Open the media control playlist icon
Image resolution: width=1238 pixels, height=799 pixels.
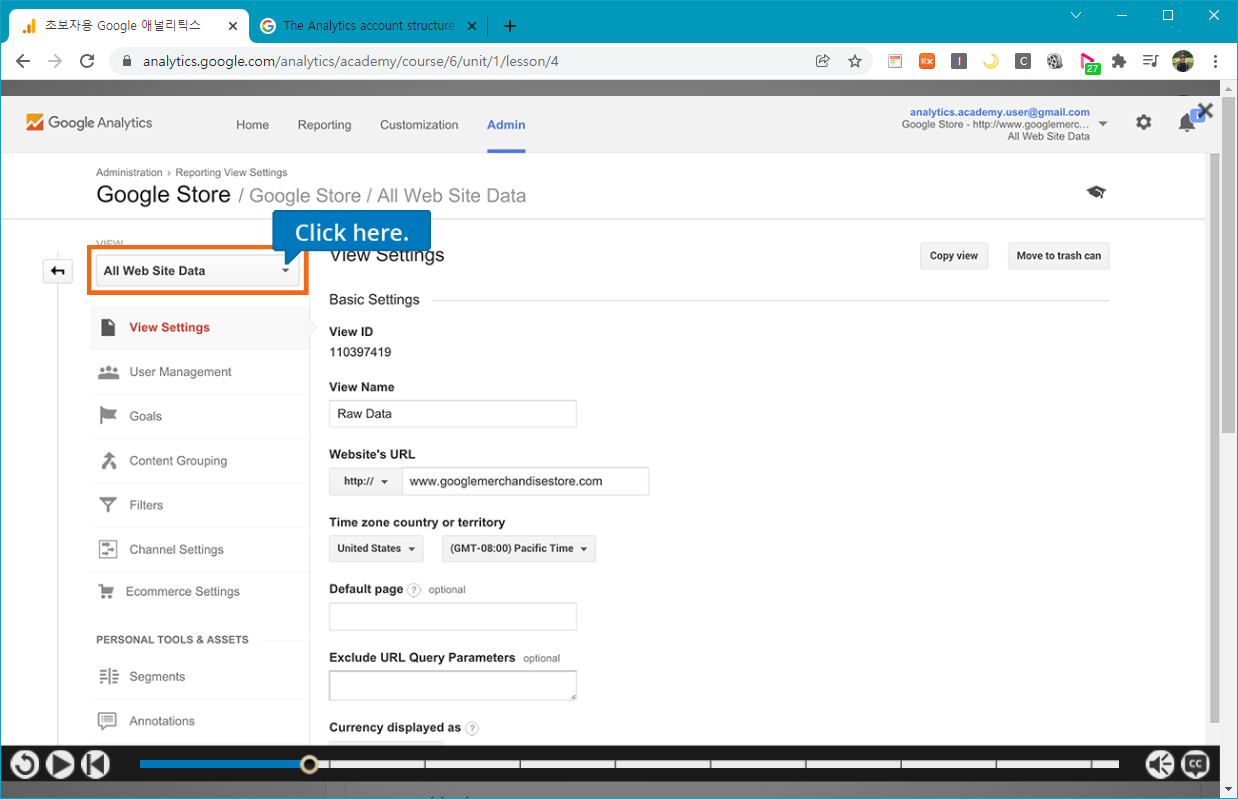1151,61
